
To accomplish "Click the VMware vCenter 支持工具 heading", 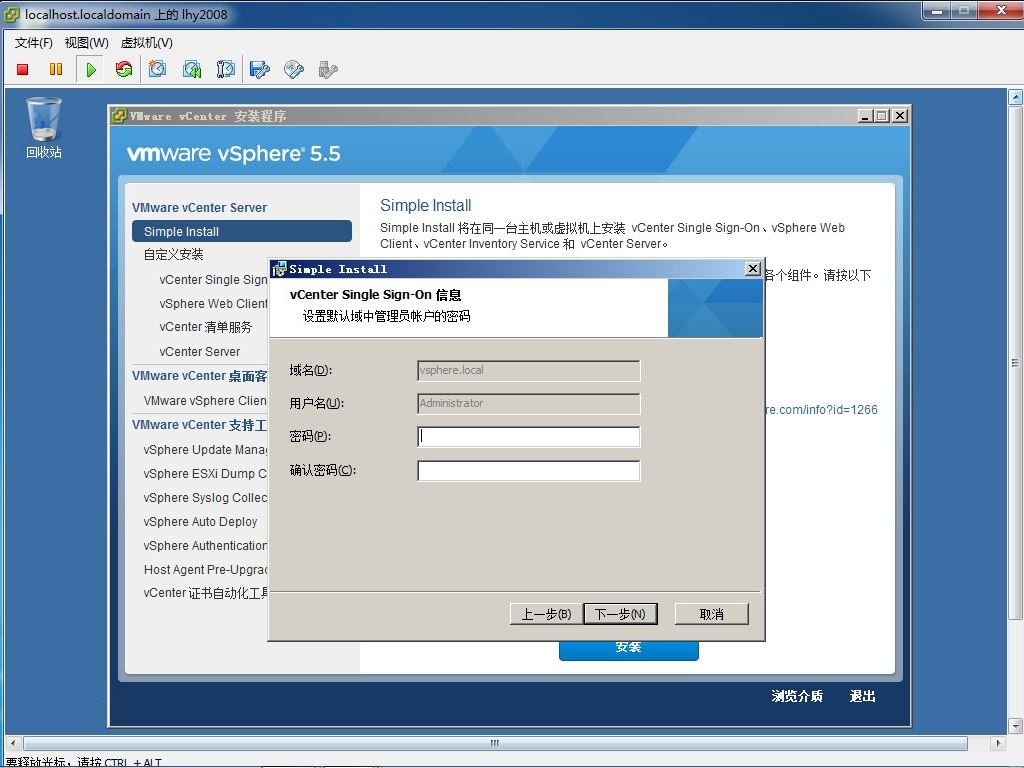I will (199, 425).
